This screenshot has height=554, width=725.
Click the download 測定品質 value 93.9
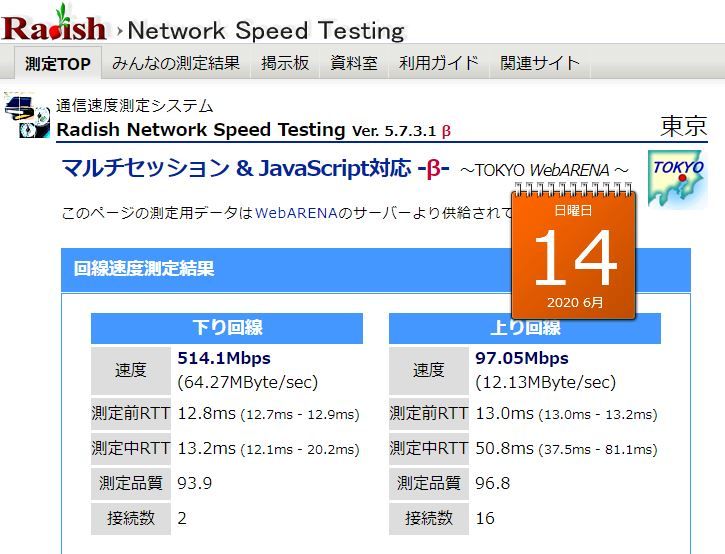[196, 483]
